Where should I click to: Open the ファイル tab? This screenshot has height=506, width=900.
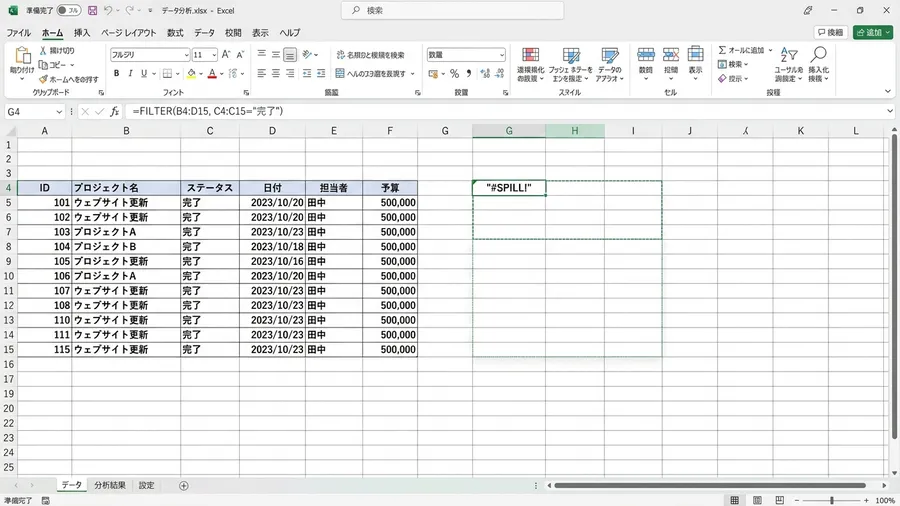pos(18,33)
